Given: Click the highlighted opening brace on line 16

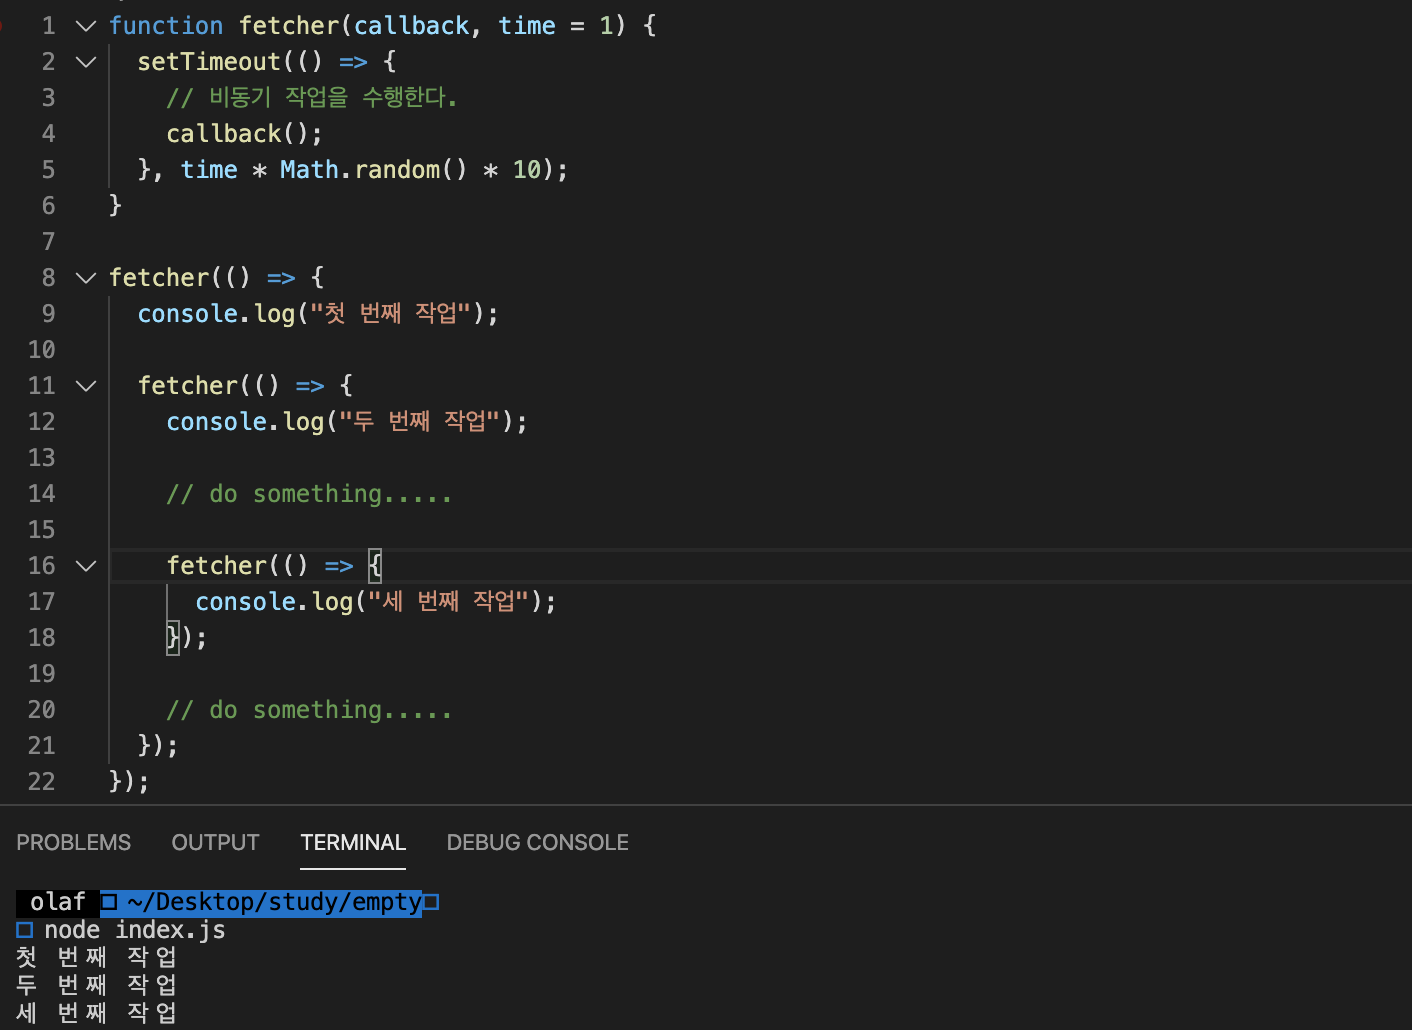Looking at the screenshot, I should pyautogui.click(x=375, y=566).
